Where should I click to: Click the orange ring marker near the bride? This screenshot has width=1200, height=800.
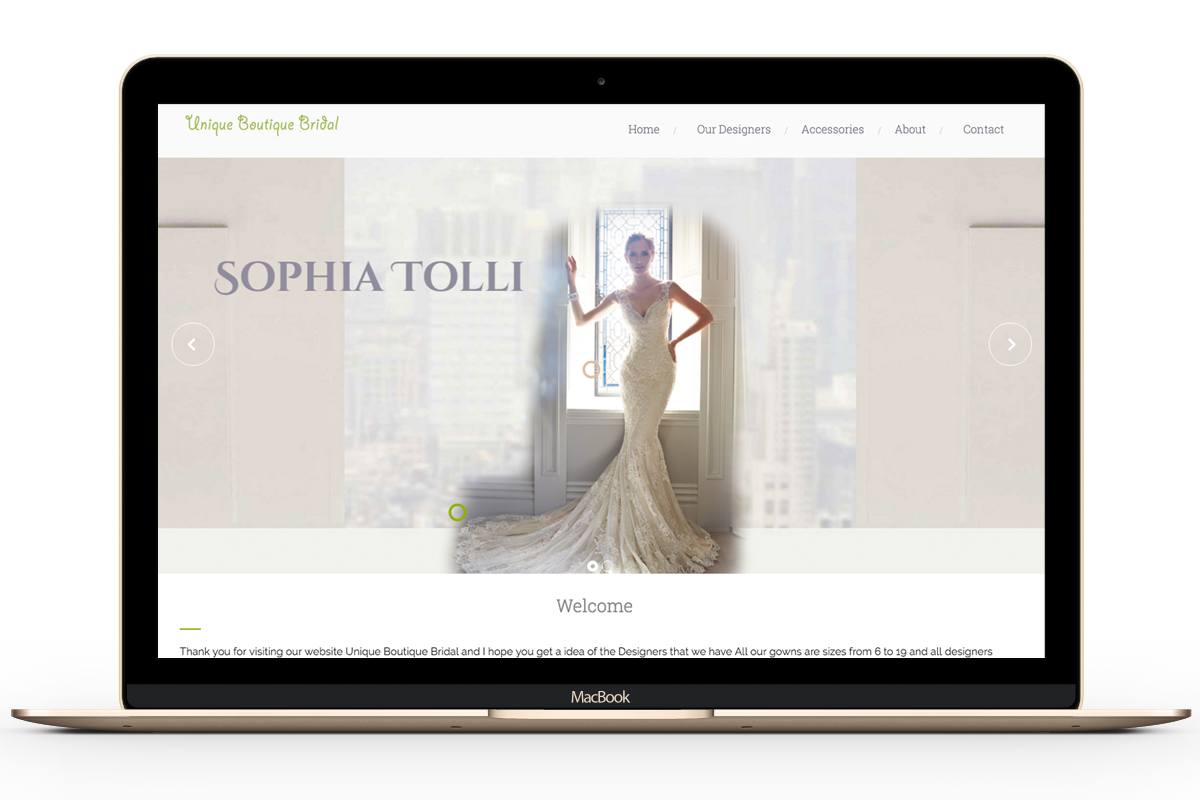[x=591, y=369]
